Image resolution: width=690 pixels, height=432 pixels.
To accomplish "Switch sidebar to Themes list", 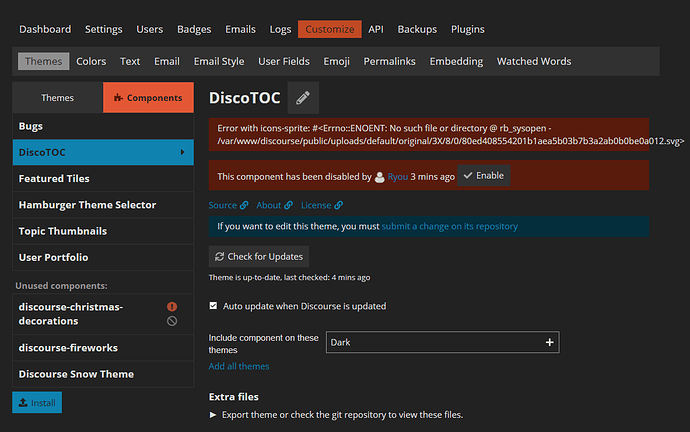I will [58, 98].
